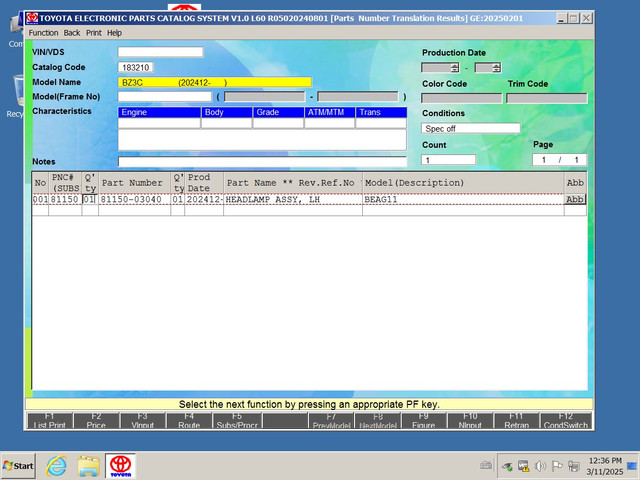Click the Engine characteristics column header
640x480 pixels.
pyautogui.click(x=159, y=112)
